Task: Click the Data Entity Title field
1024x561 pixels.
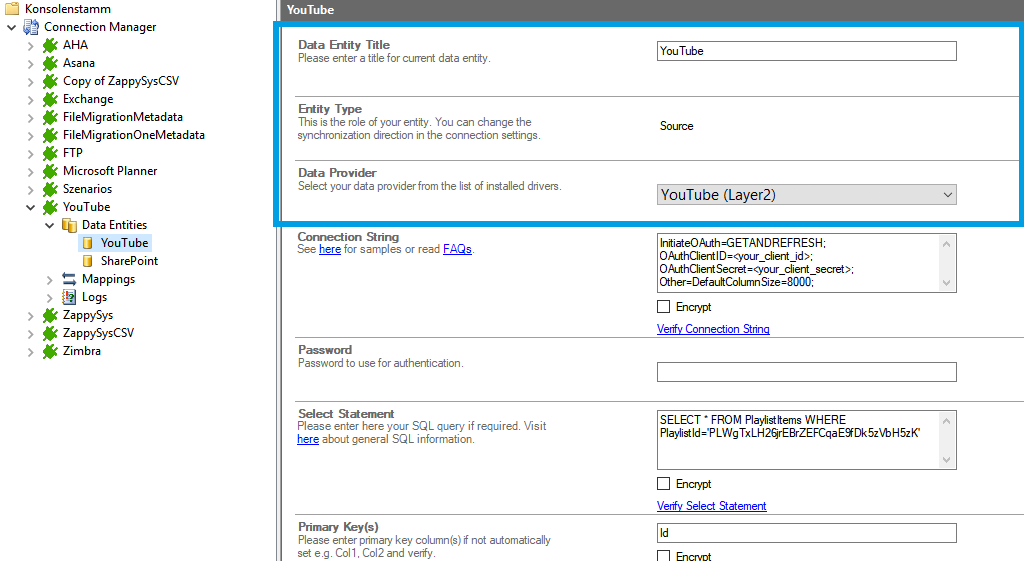Action: [806, 51]
